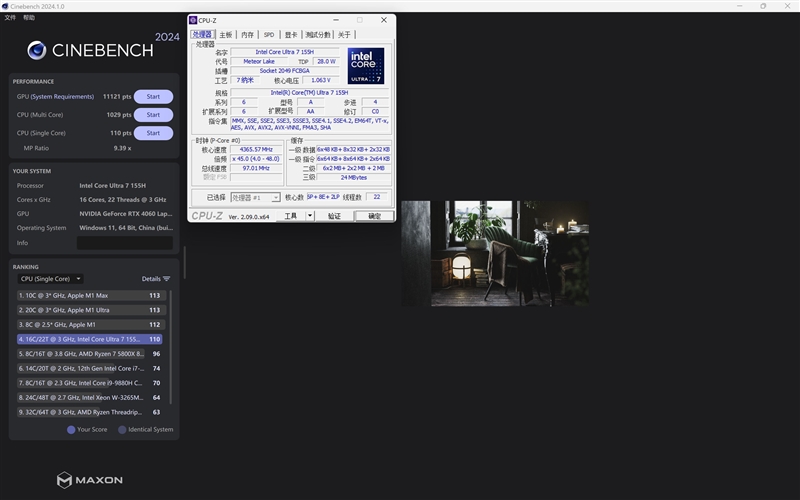This screenshot has width=800, height=500.
Task: Open the 帮助 menu in Cinebench
Action: (x=29, y=17)
